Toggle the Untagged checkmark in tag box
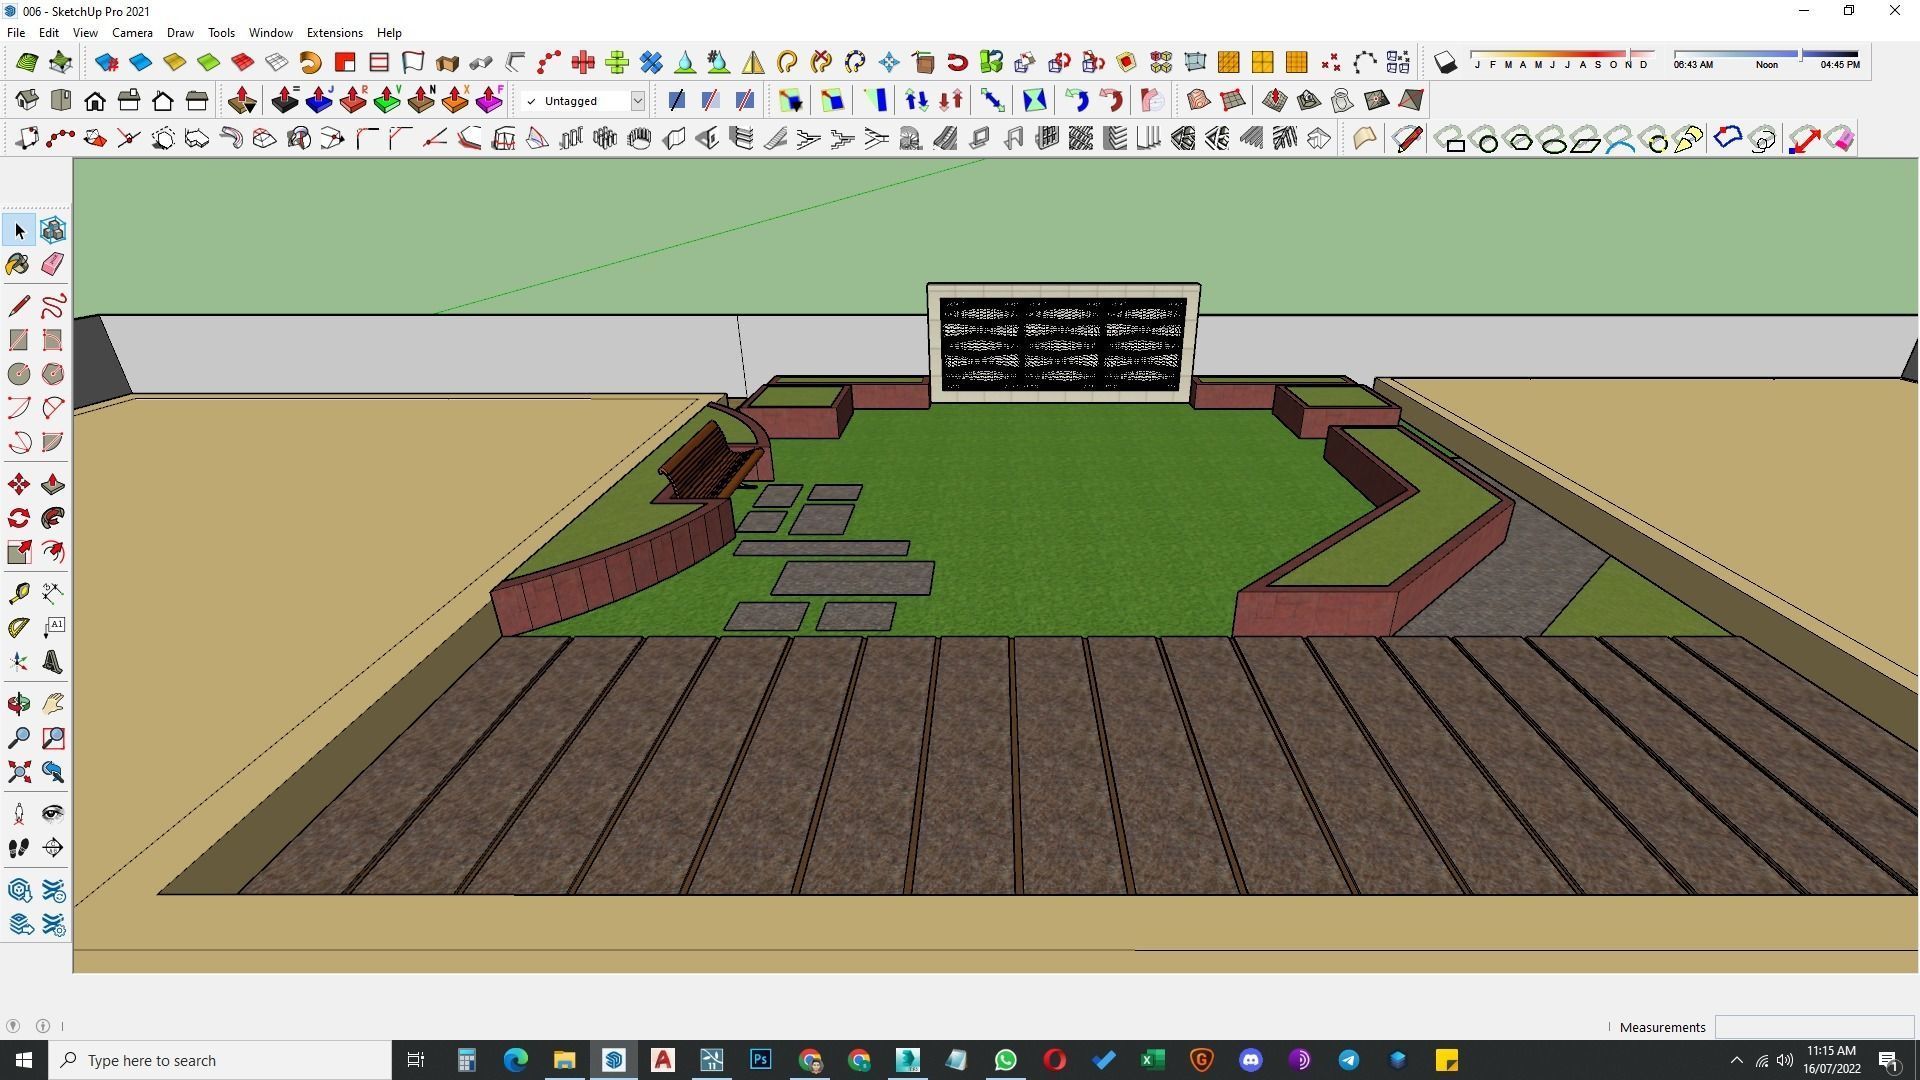This screenshot has height=1080, width=1920. pyautogui.click(x=531, y=101)
